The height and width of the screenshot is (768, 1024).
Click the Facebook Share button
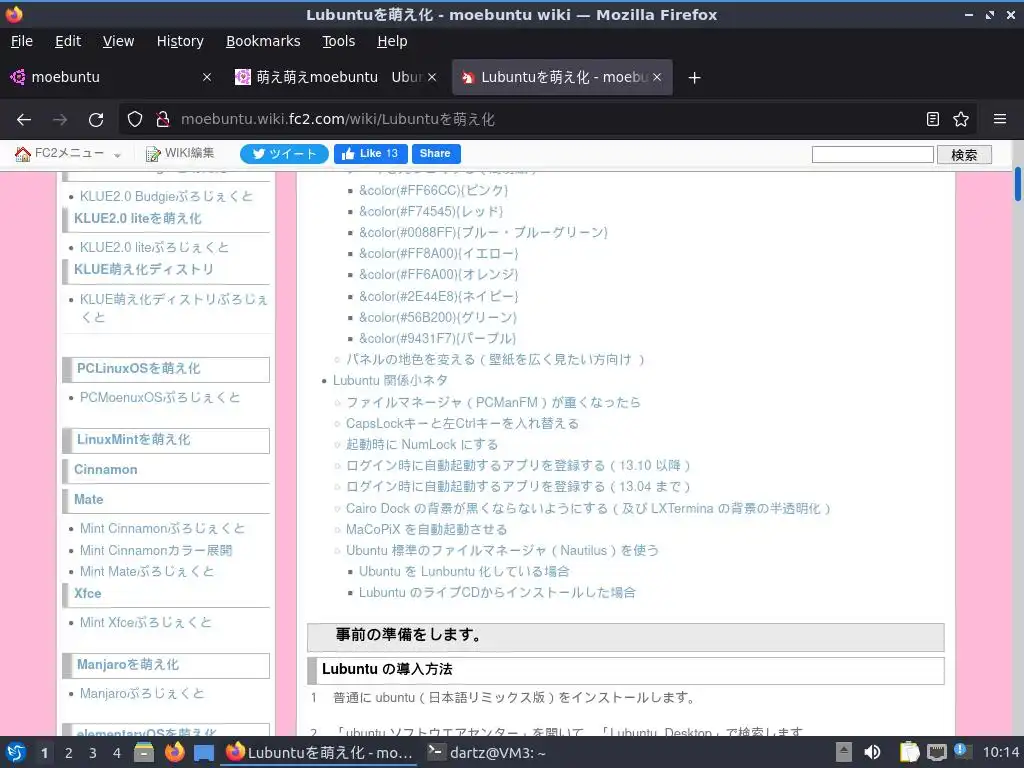click(x=436, y=153)
